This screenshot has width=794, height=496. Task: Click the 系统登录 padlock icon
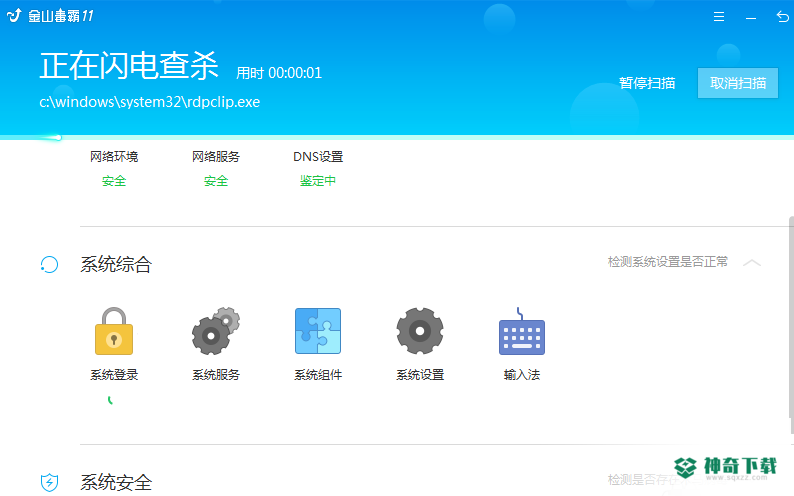point(114,331)
